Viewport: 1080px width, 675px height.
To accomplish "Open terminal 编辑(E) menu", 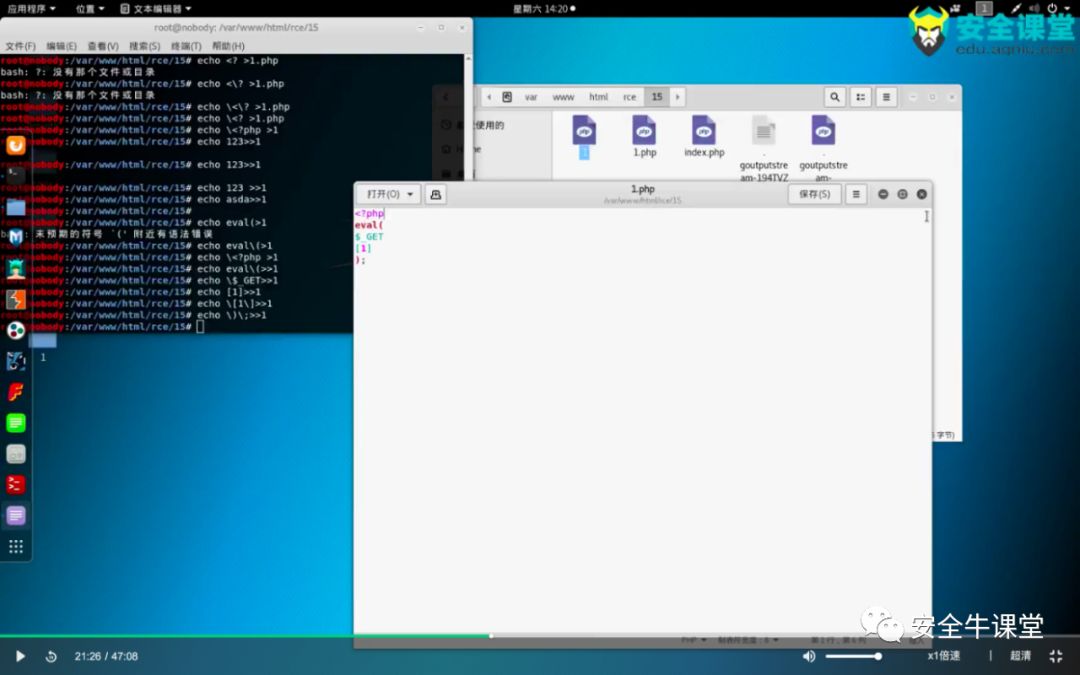I will point(61,45).
